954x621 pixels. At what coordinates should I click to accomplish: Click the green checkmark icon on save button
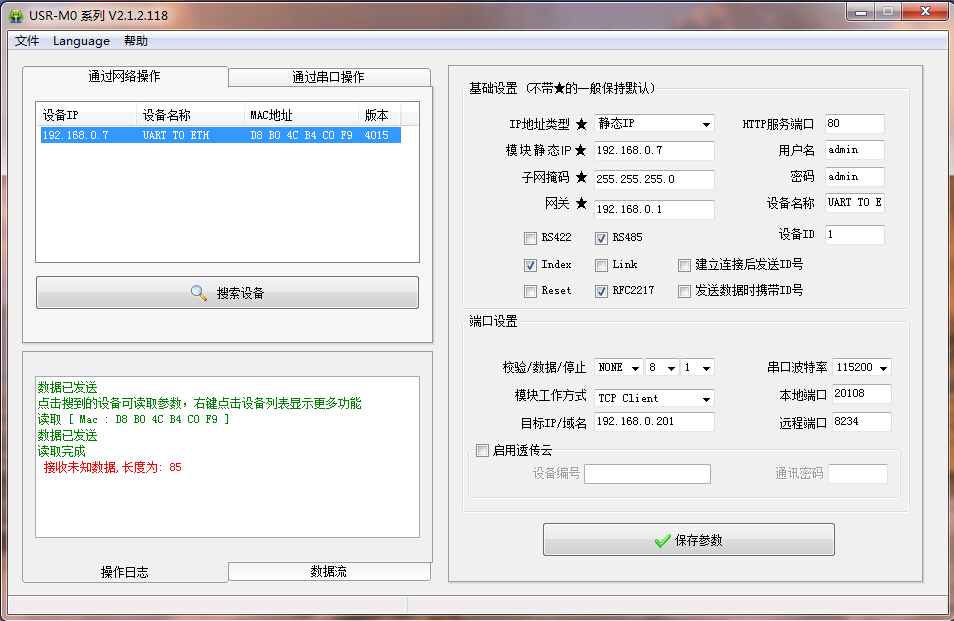(x=662, y=540)
